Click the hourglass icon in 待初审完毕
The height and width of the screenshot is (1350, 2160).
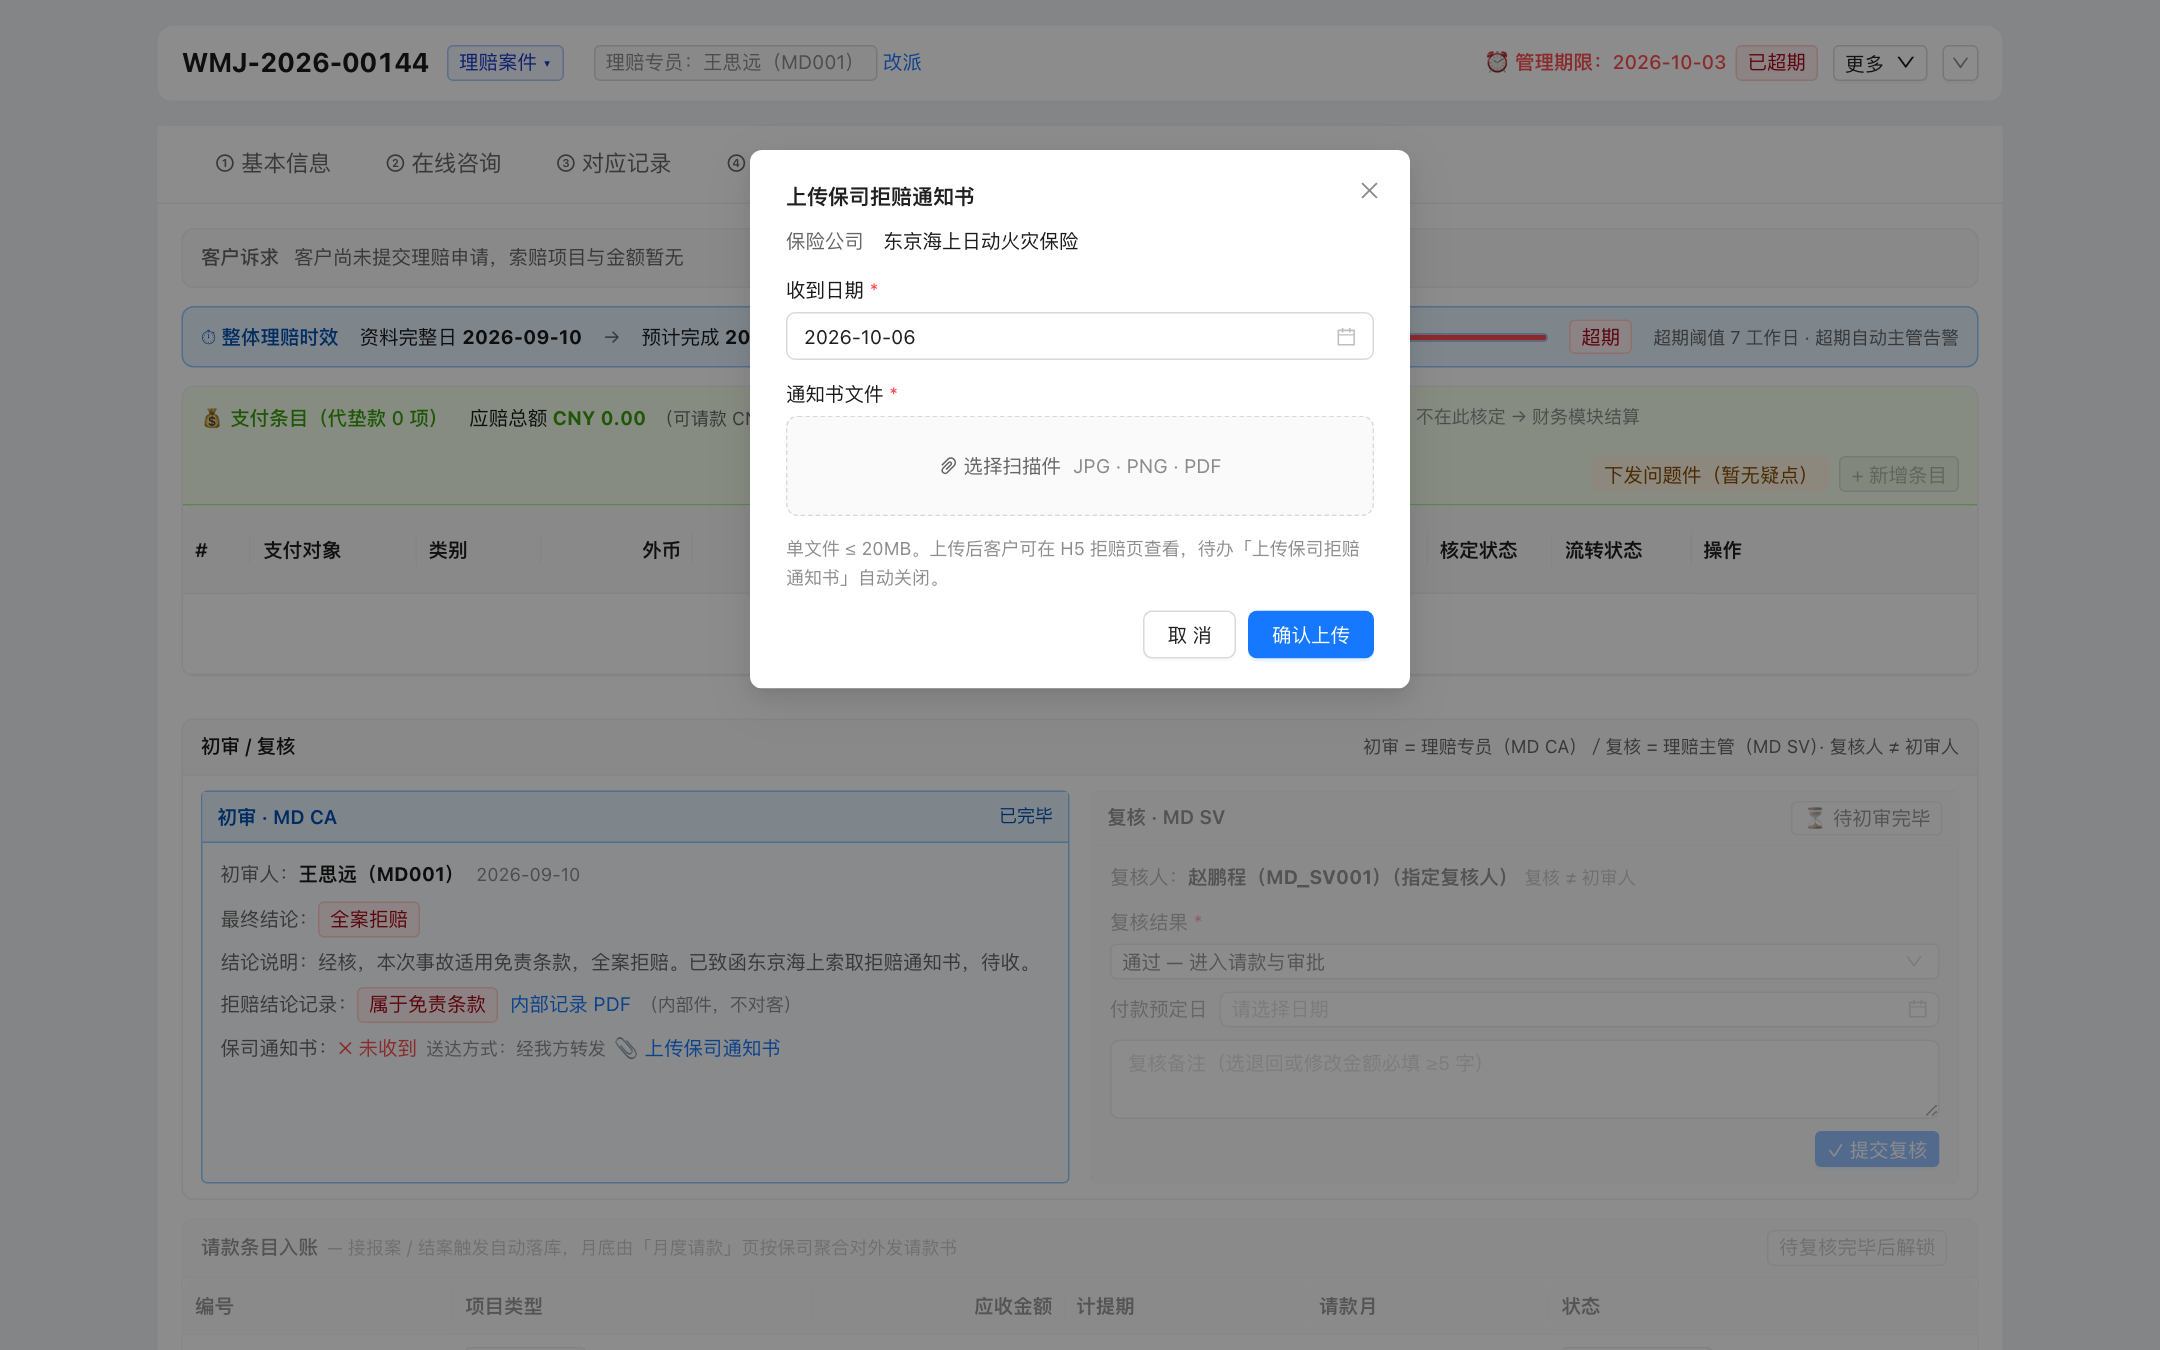1815,818
